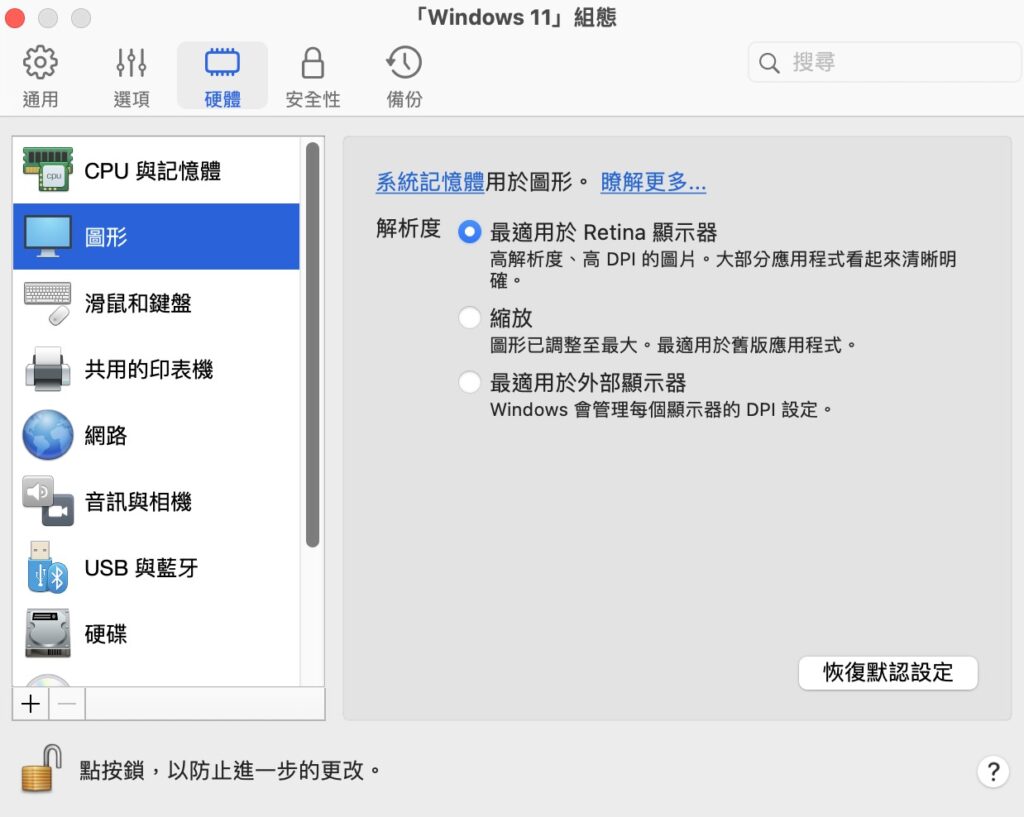Select 網路 in the hardware list

tap(156, 435)
